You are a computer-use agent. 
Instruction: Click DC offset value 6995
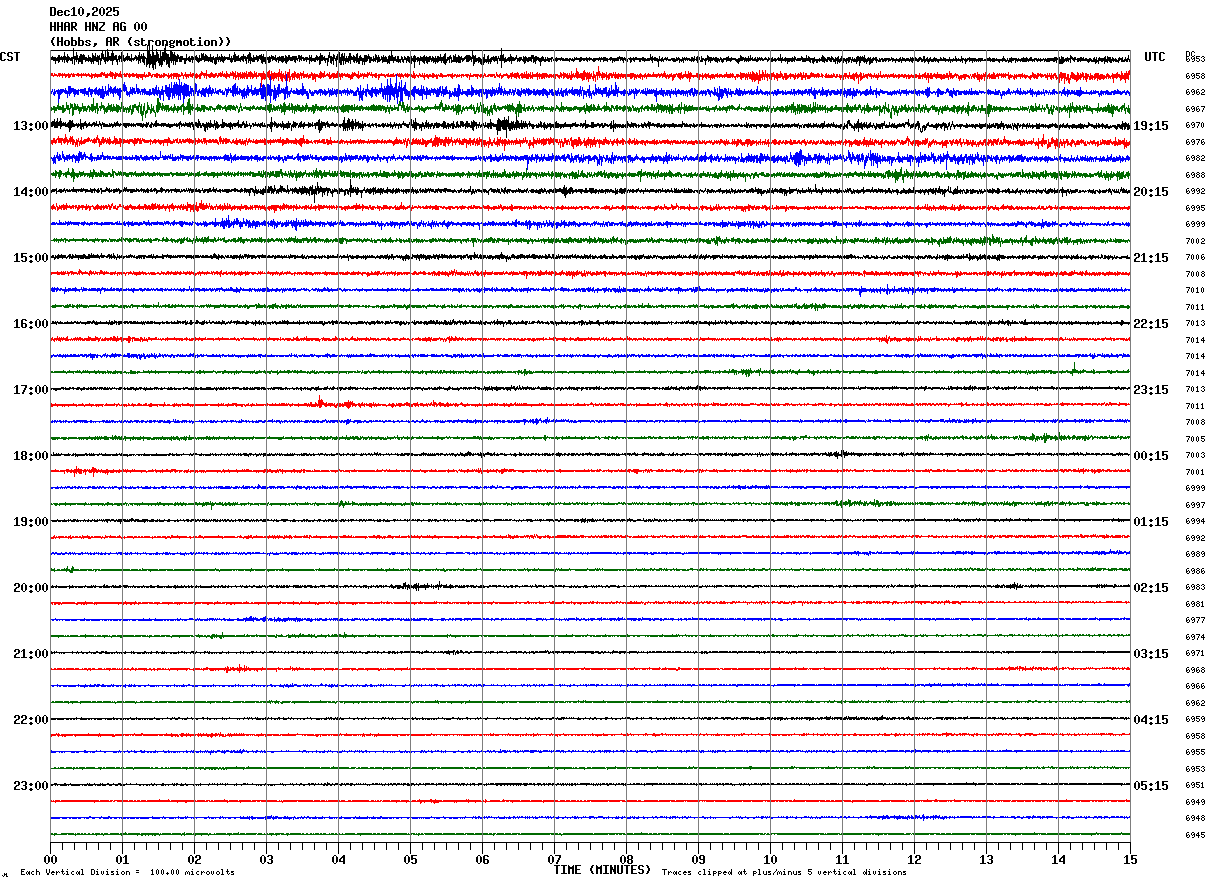tap(1195, 208)
